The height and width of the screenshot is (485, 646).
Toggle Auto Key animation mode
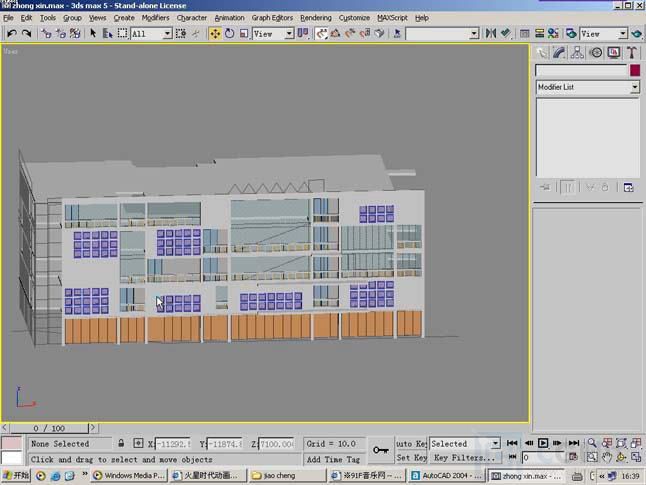pyautogui.click(x=411, y=443)
